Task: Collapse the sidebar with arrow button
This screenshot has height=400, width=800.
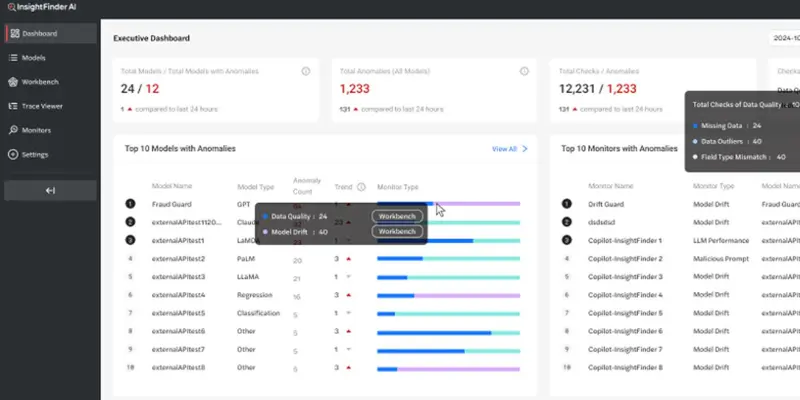Action: [50, 190]
